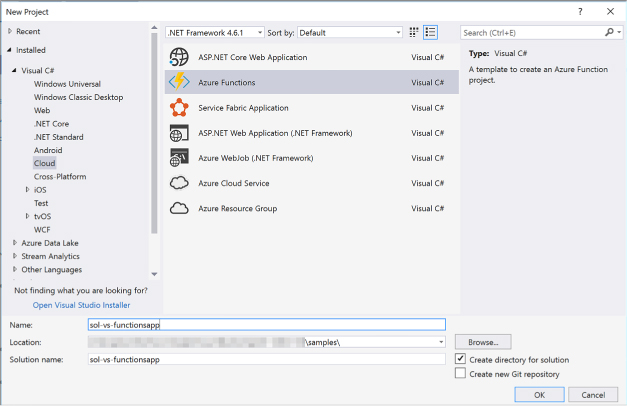Enable Create new Git repository checkbox

pyautogui.click(x=460, y=373)
